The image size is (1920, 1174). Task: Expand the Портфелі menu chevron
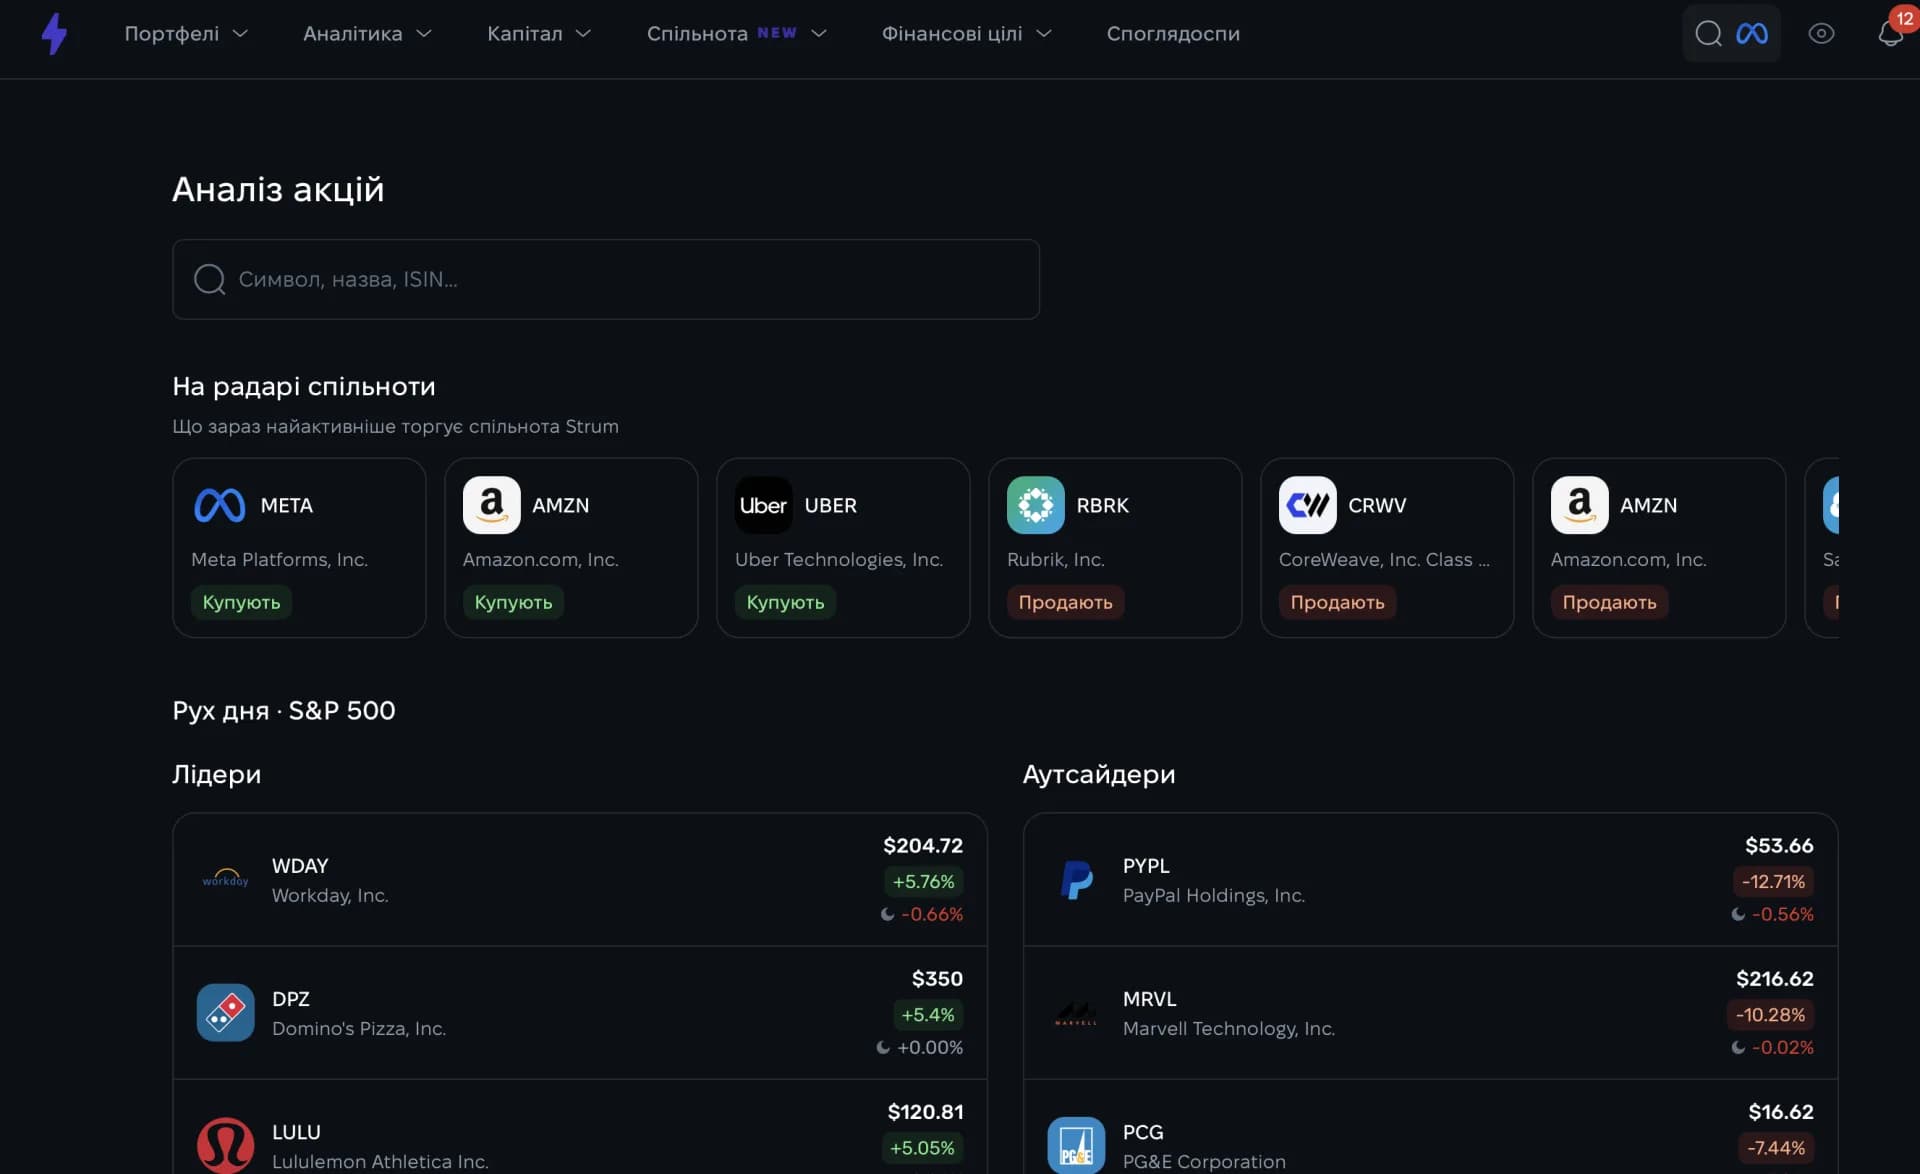[x=240, y=33]
